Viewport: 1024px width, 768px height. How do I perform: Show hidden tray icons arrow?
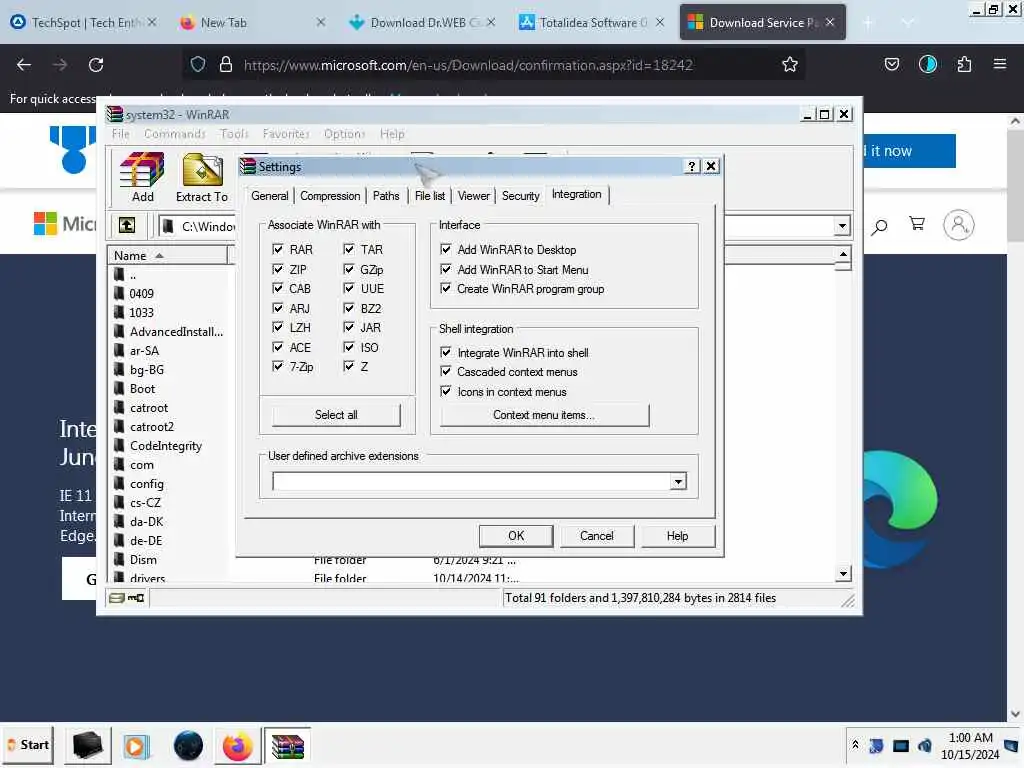(x=855, y=745)
